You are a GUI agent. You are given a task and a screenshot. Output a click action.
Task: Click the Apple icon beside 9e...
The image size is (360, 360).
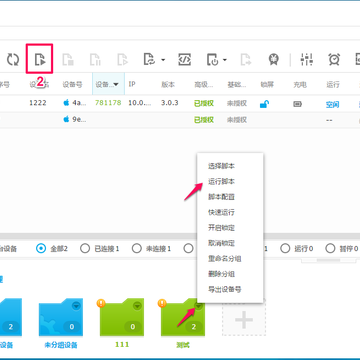pos(66,119)
